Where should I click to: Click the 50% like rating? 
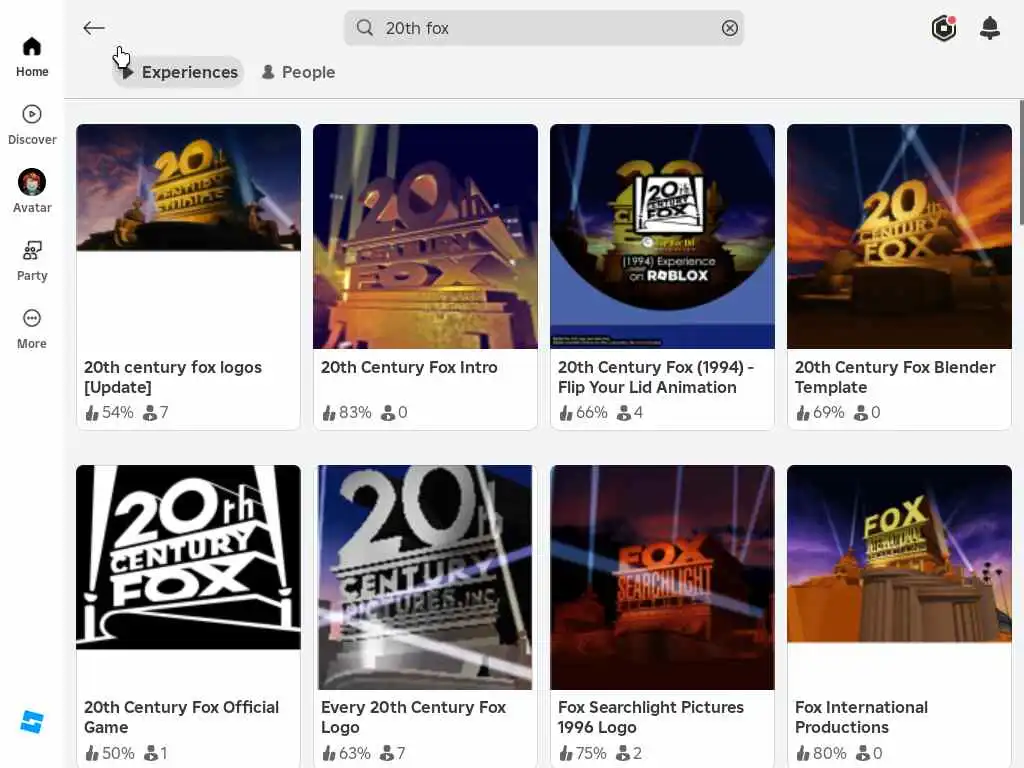pos(109,753)
